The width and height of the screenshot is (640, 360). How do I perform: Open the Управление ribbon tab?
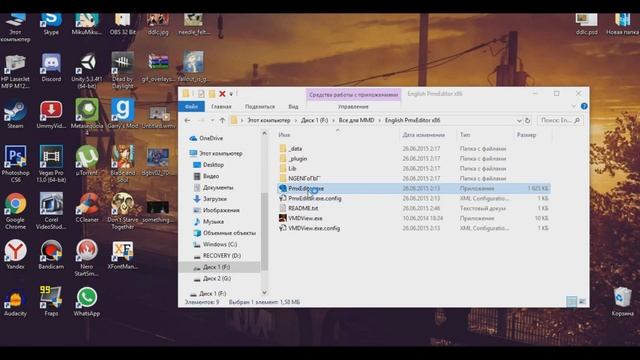coord(353,107)
